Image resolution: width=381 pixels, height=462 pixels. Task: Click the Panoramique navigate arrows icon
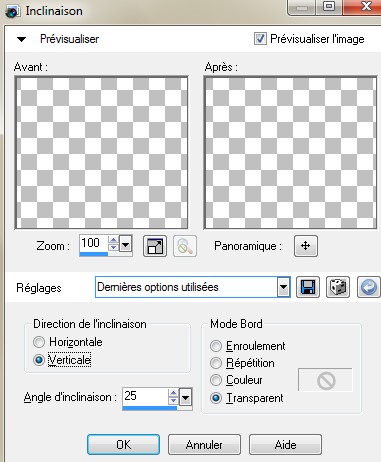pyautogui.click(x=306, y=246)
